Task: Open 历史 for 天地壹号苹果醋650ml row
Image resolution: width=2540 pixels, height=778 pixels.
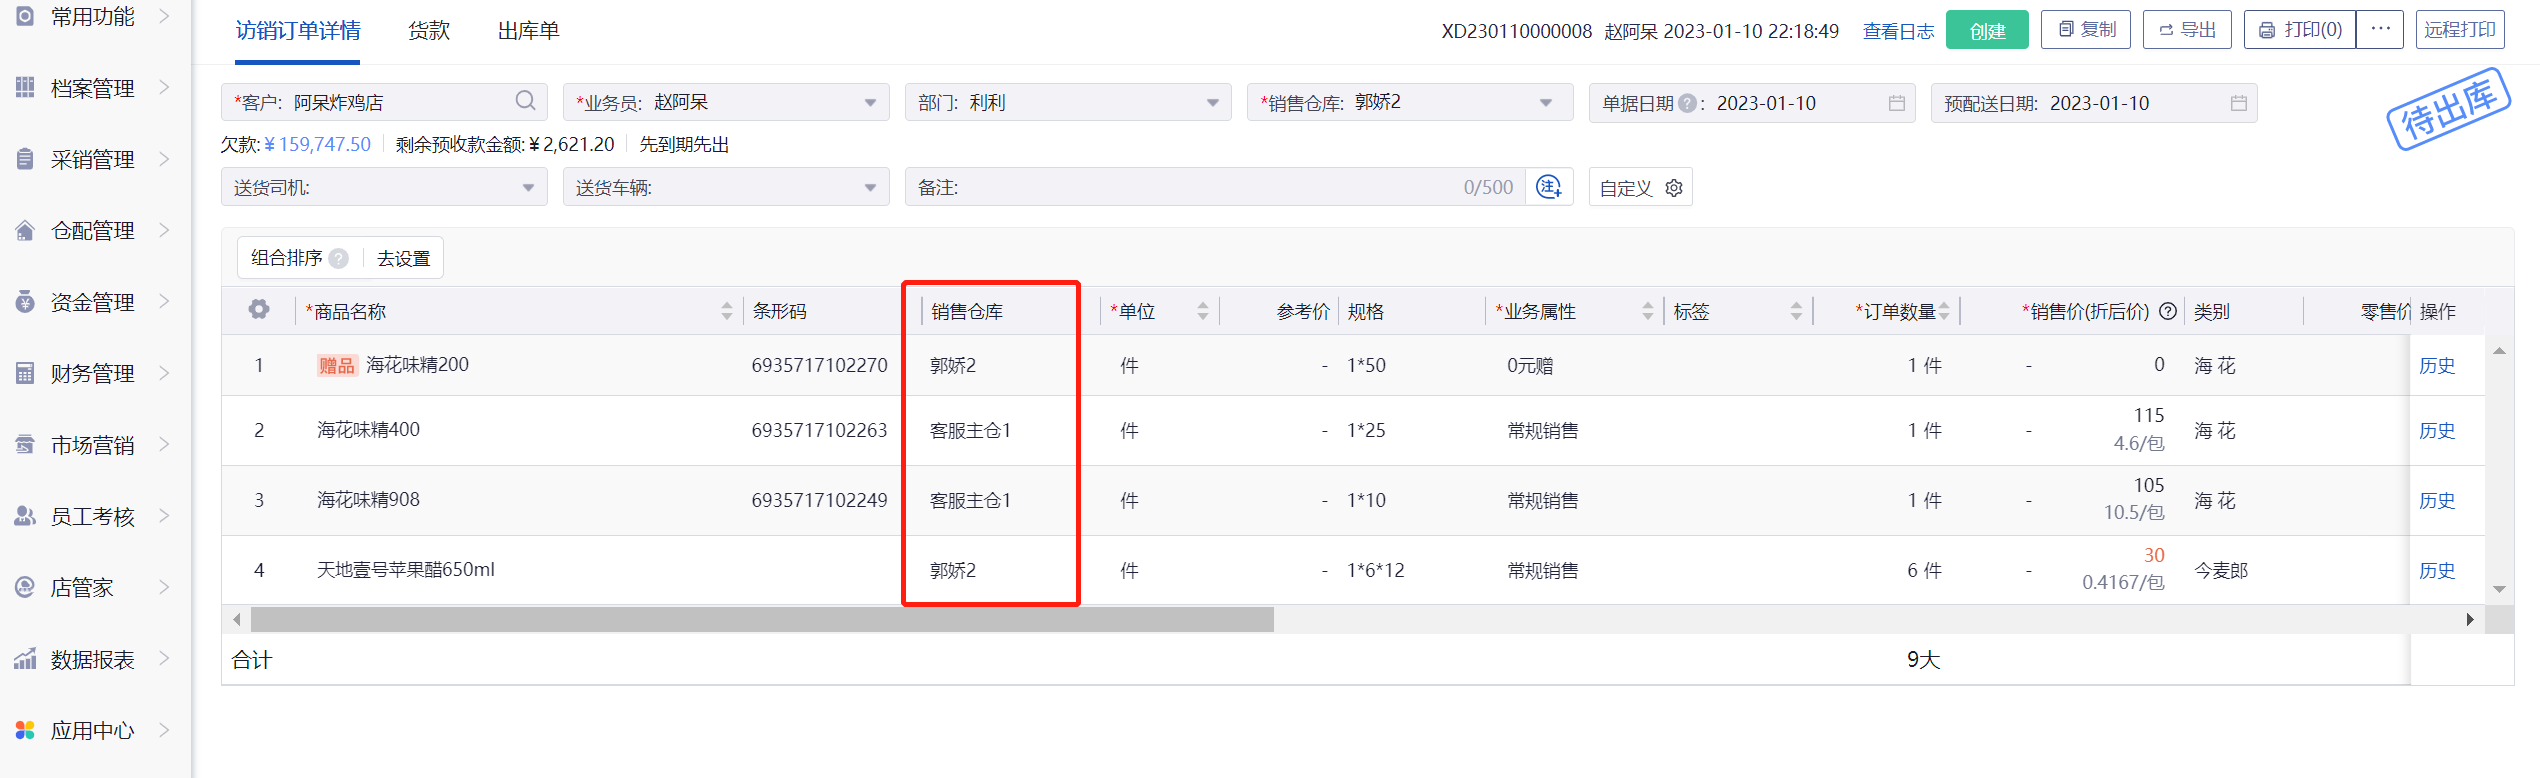Action: (x=2437, y=570)
